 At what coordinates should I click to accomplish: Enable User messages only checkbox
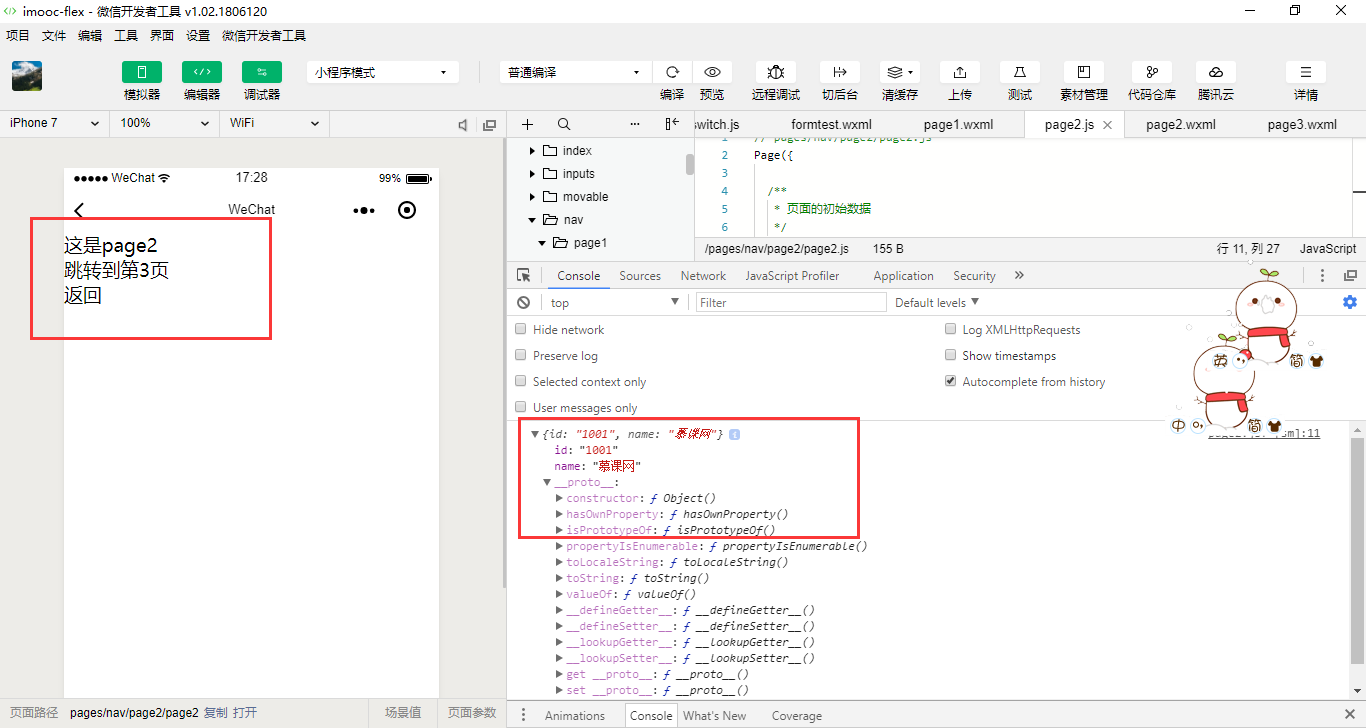521,407
